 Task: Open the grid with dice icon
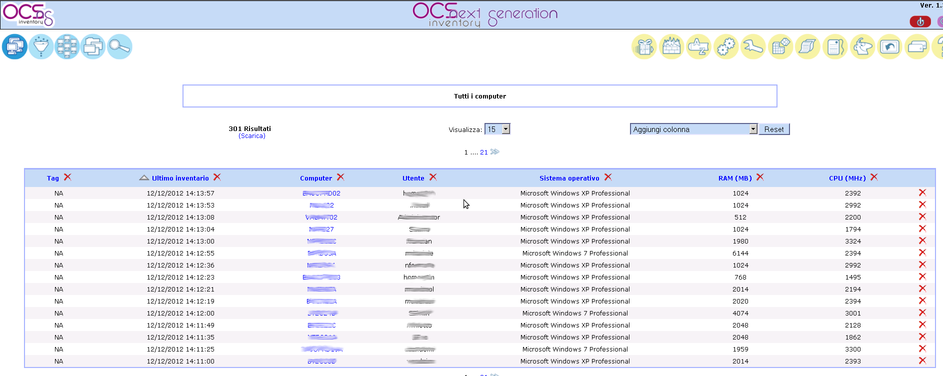click(781, 46)
